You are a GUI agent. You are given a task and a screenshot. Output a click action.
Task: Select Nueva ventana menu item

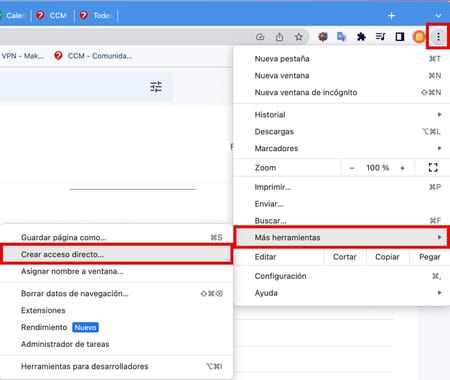tap(342, 75)
